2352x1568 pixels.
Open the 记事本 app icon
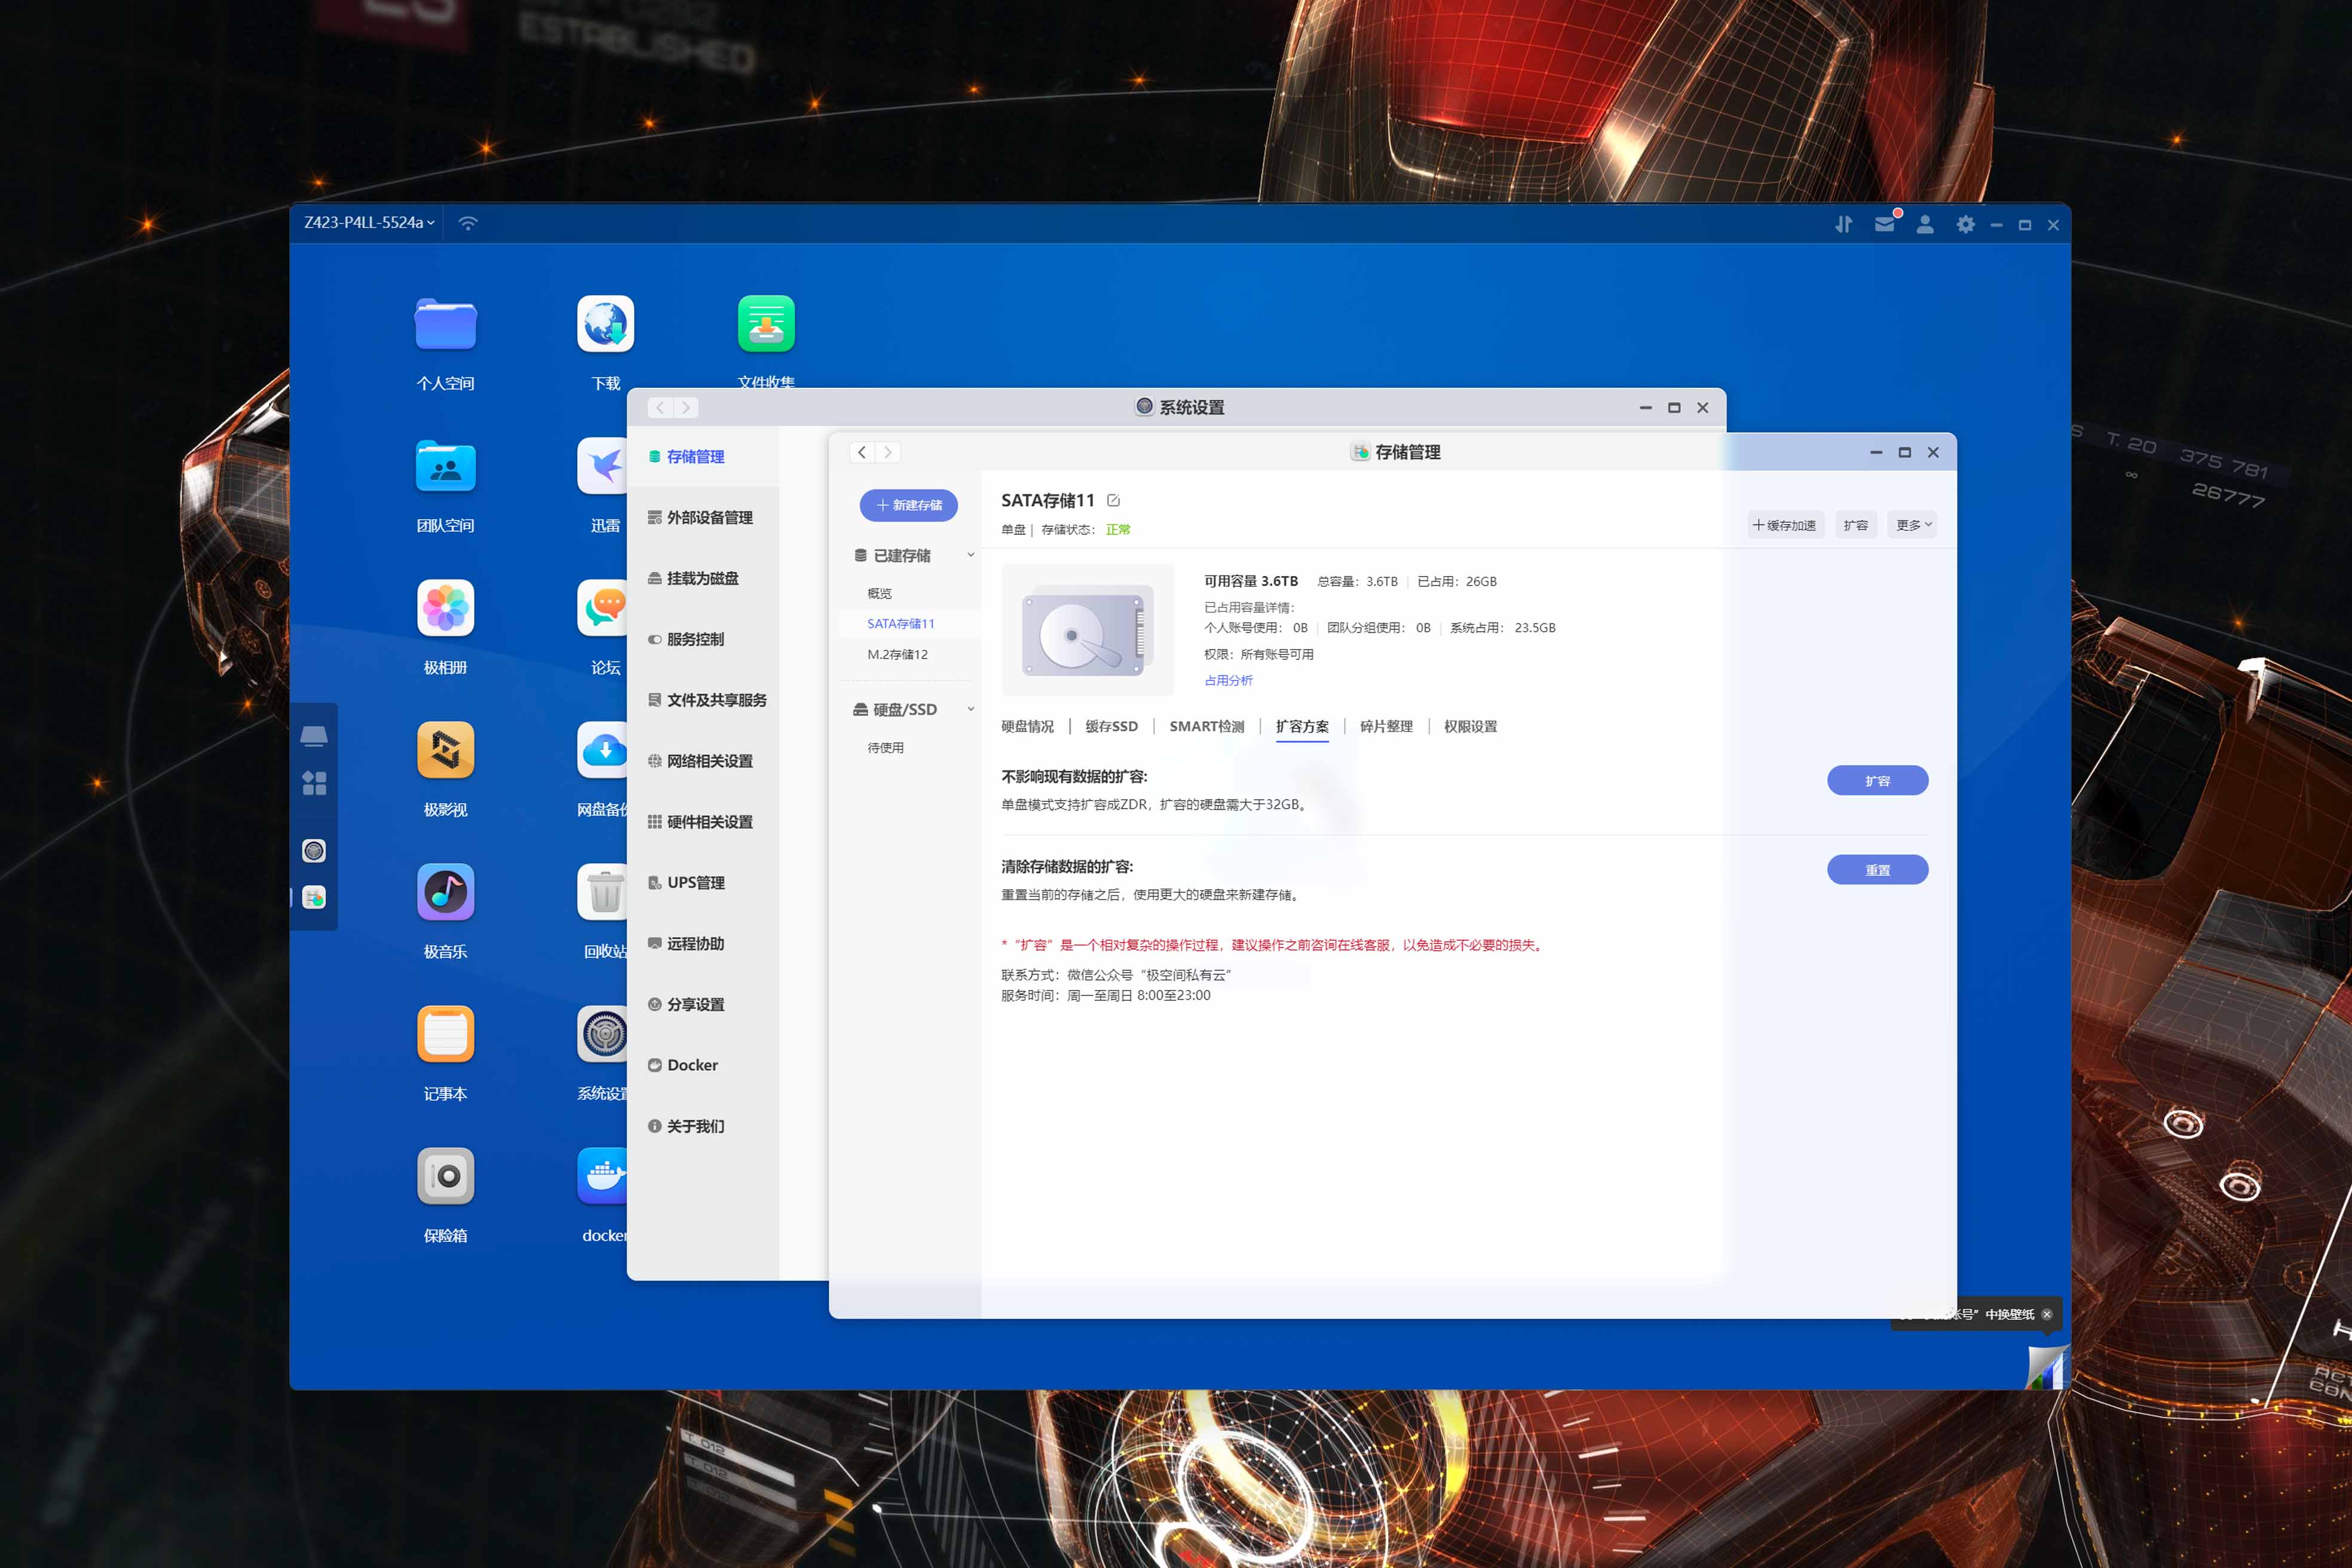pyautogui.click(x=445, y=1034)
